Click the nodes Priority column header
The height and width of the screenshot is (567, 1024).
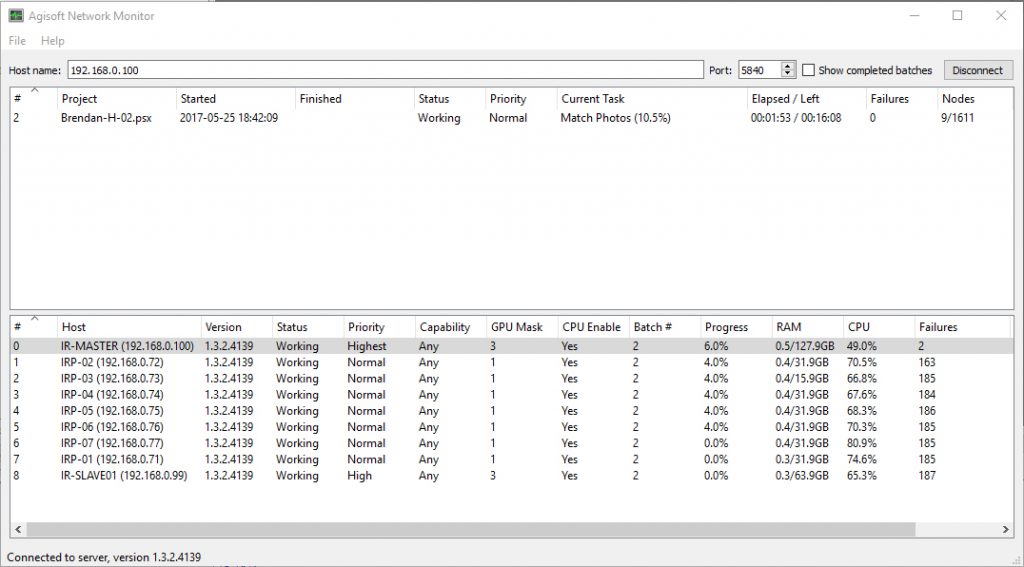[379, 327]
